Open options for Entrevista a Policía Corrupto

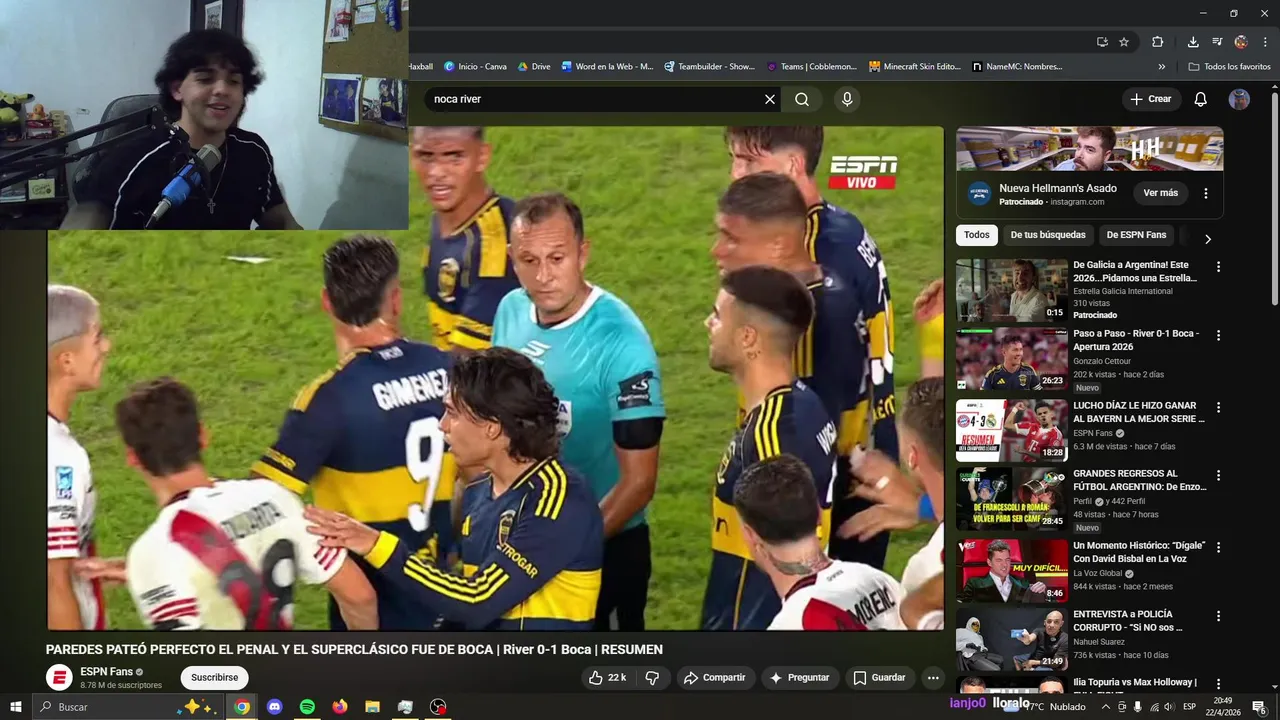(x=1218, y=616)
